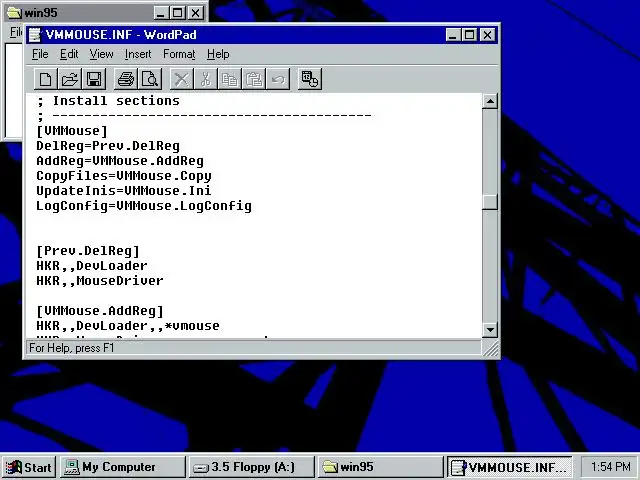Open a file using Open folder icon

point(70,79)
